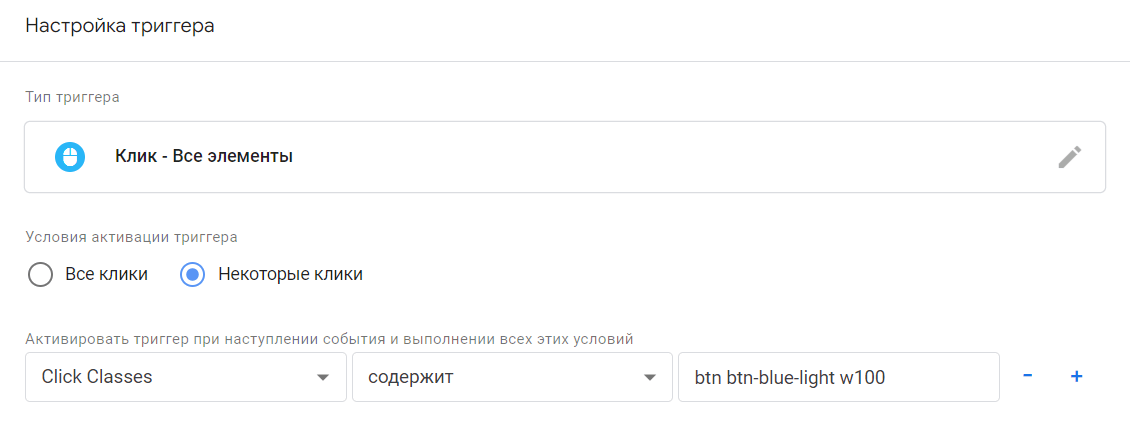Select the "Все клики" radio button
Viewport: 1130px width, 423px height.
[x=41, y=274]
